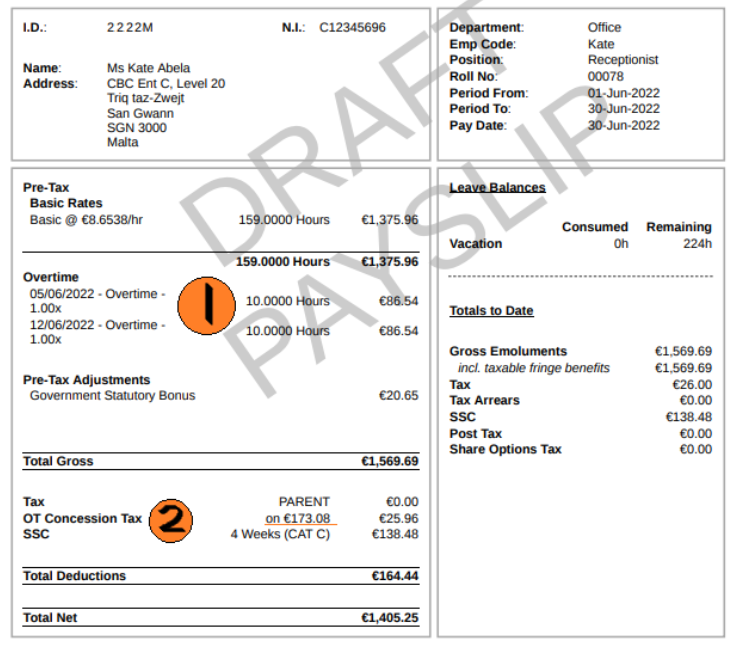Image resolution: width=738 pixels, height=652 pixels.
Task: Click address line CBC Ent C, Level 20
Action: coord(166,83)
